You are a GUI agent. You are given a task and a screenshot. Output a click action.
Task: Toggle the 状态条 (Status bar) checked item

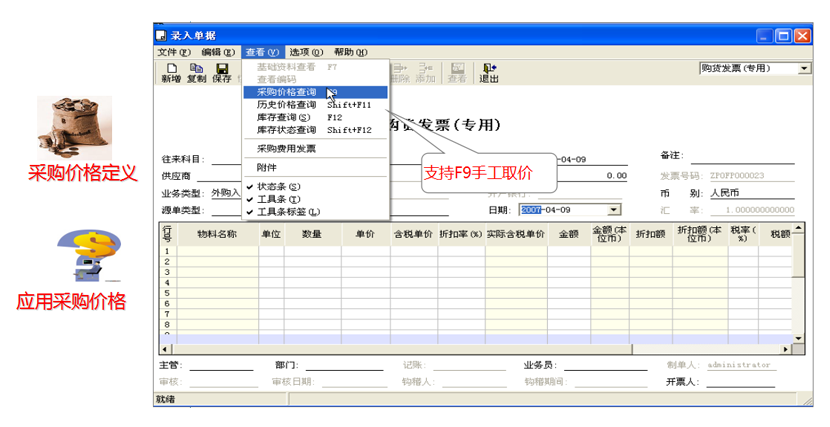(x=279, y=186)
